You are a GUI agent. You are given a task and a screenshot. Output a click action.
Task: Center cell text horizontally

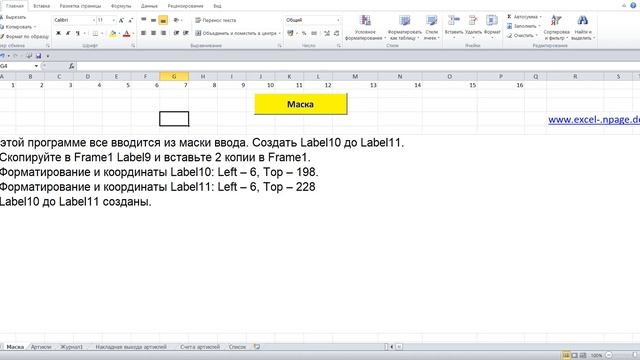[153, 33]
